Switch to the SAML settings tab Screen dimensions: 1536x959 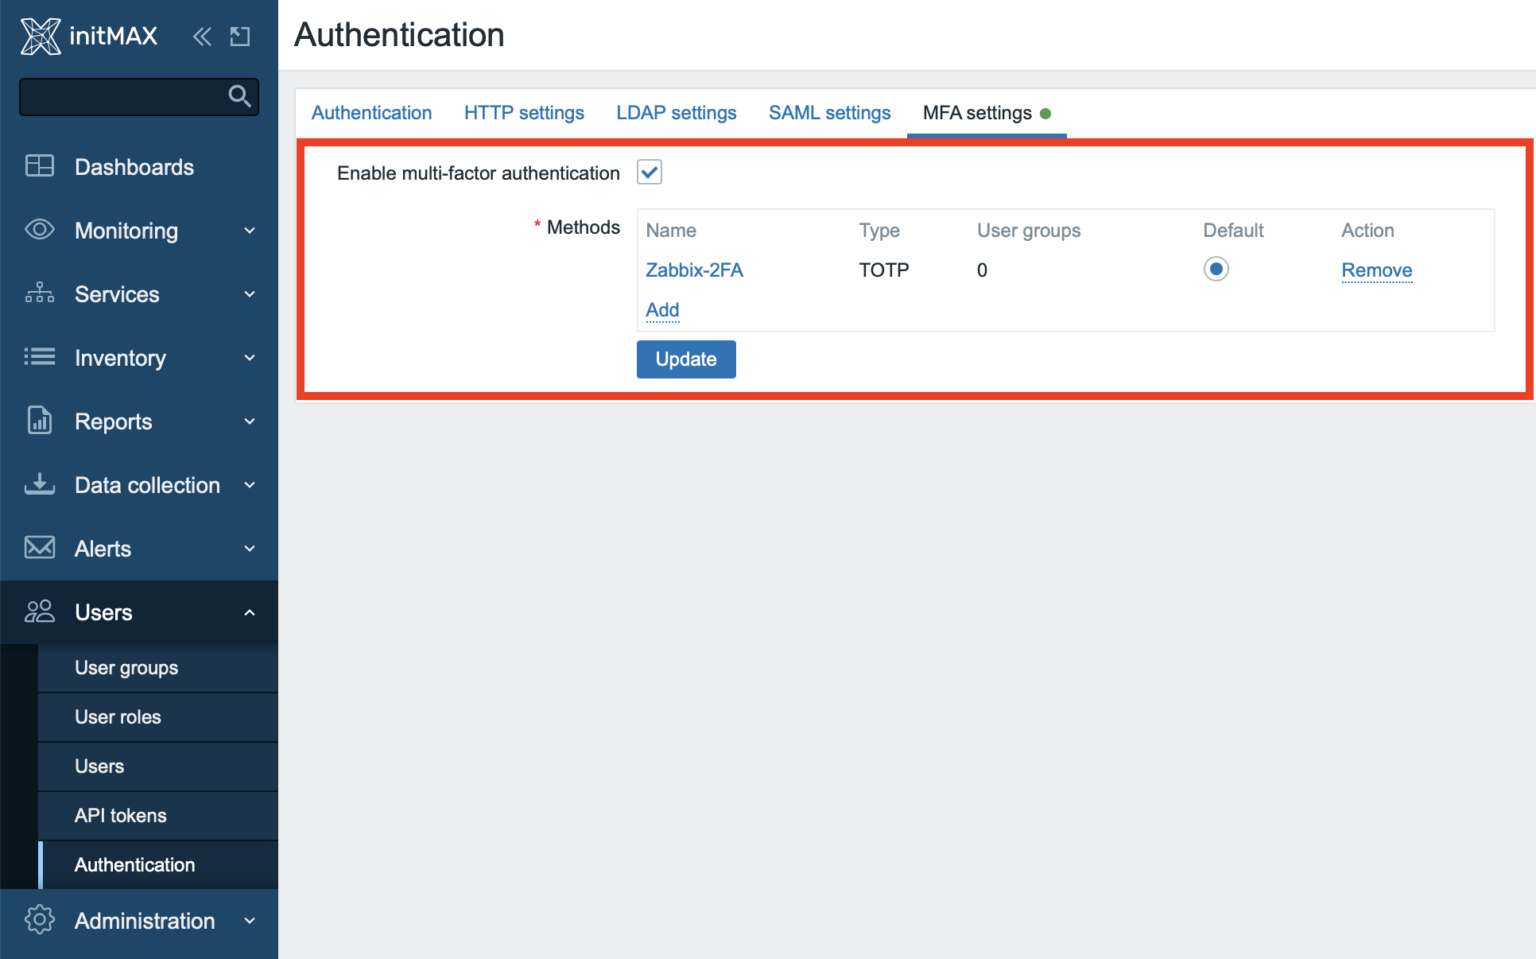(829, 112)
